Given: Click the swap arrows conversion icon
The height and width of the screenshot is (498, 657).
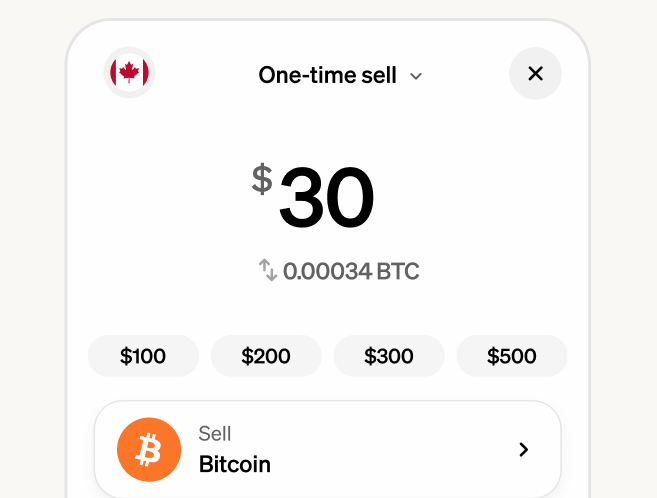Looking at the screenshot, I should (x=268, y=270).
